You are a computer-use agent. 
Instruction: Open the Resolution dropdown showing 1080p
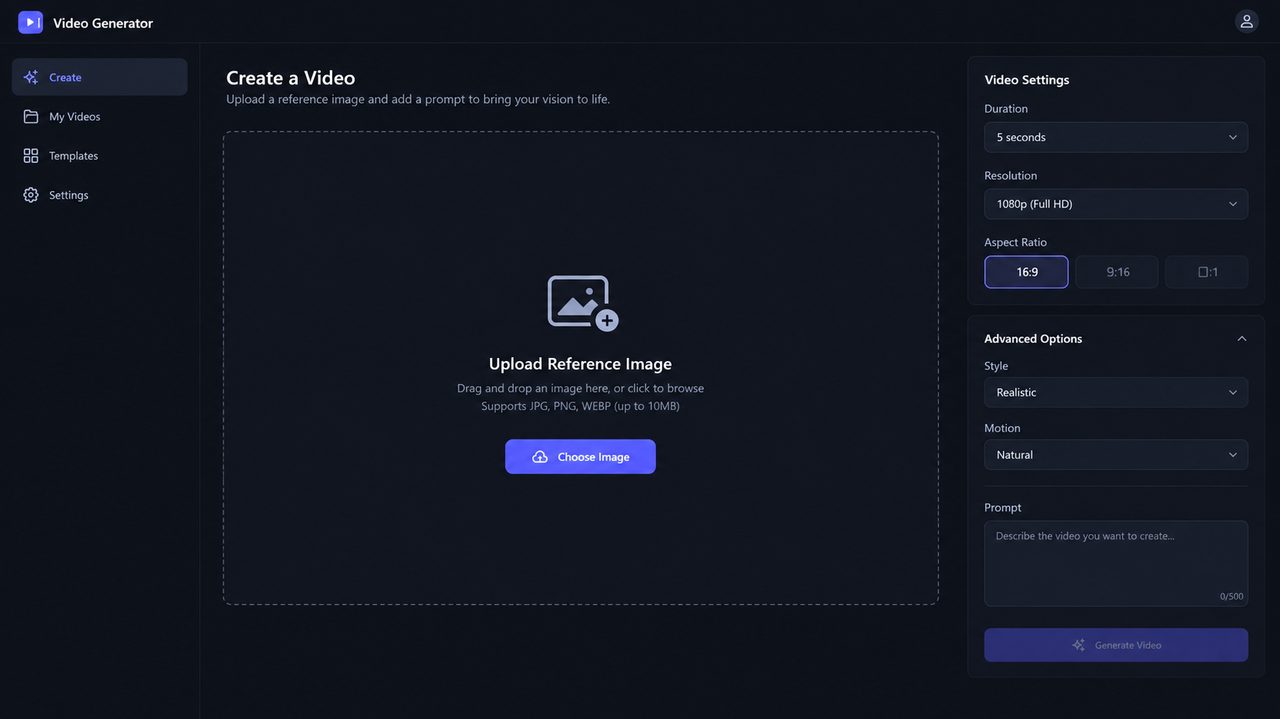1116,204
